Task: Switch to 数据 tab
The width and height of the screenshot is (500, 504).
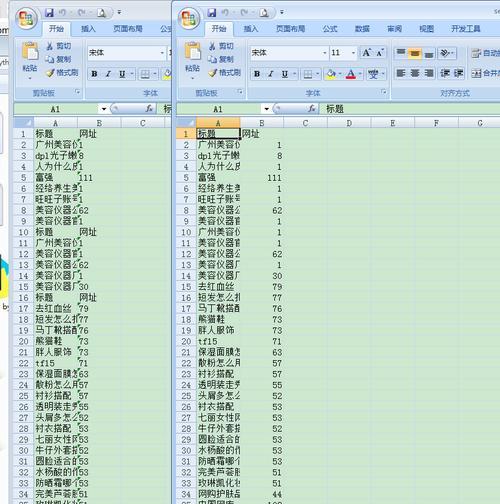Action: click(362, 29)
